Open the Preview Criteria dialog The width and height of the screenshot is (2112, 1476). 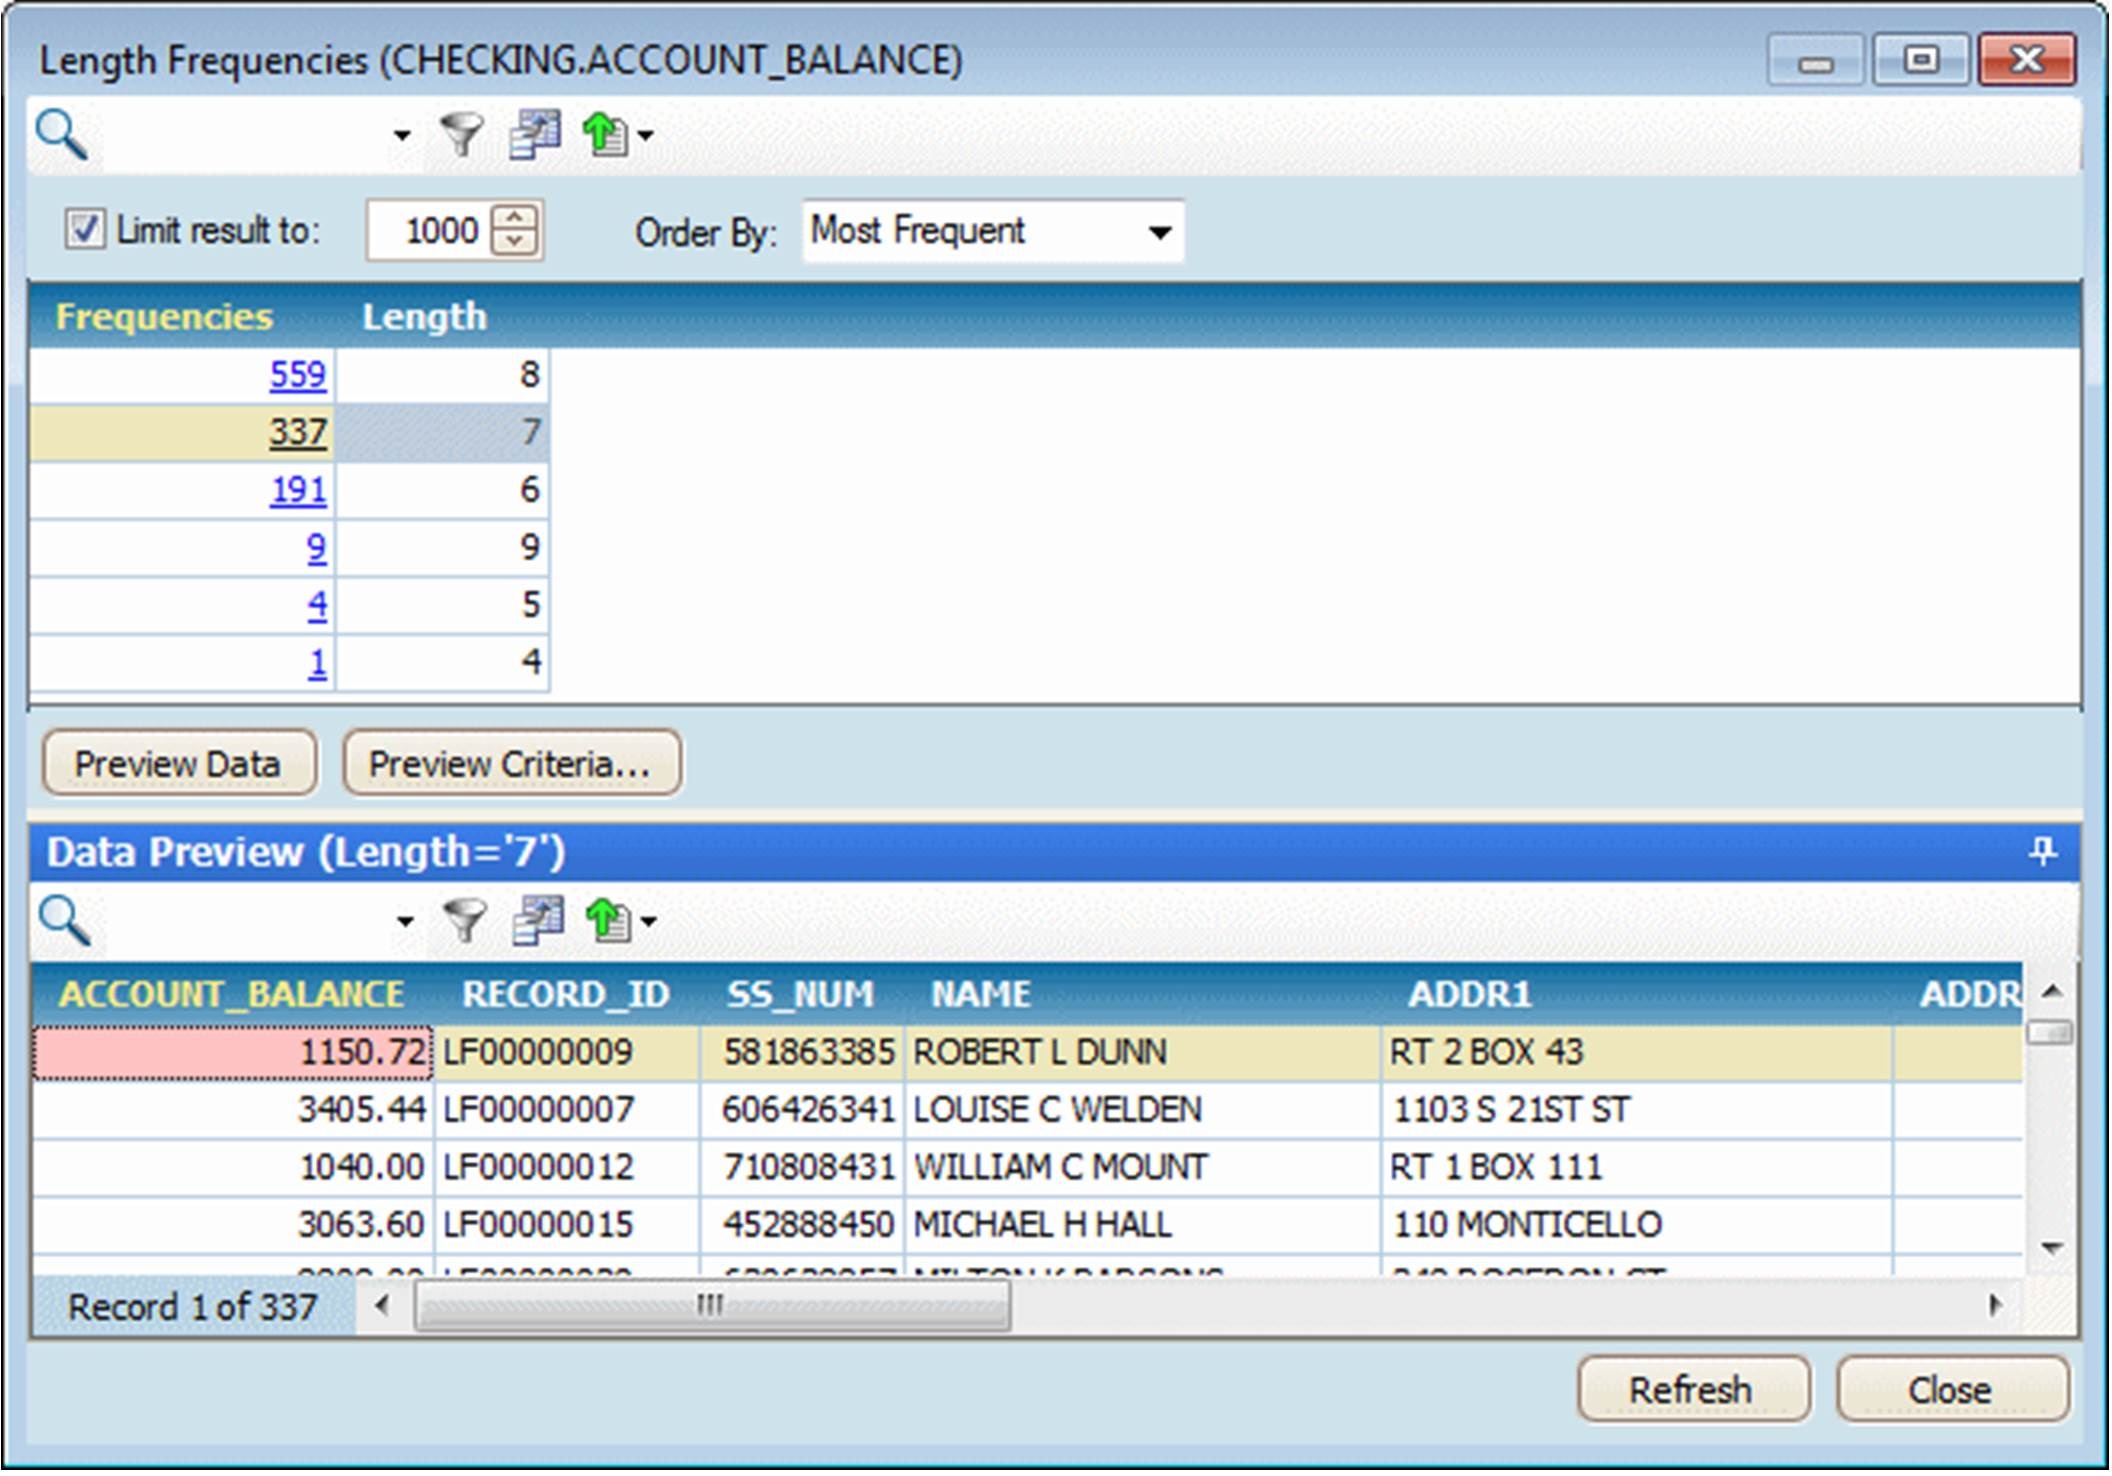tap(511, 764)
